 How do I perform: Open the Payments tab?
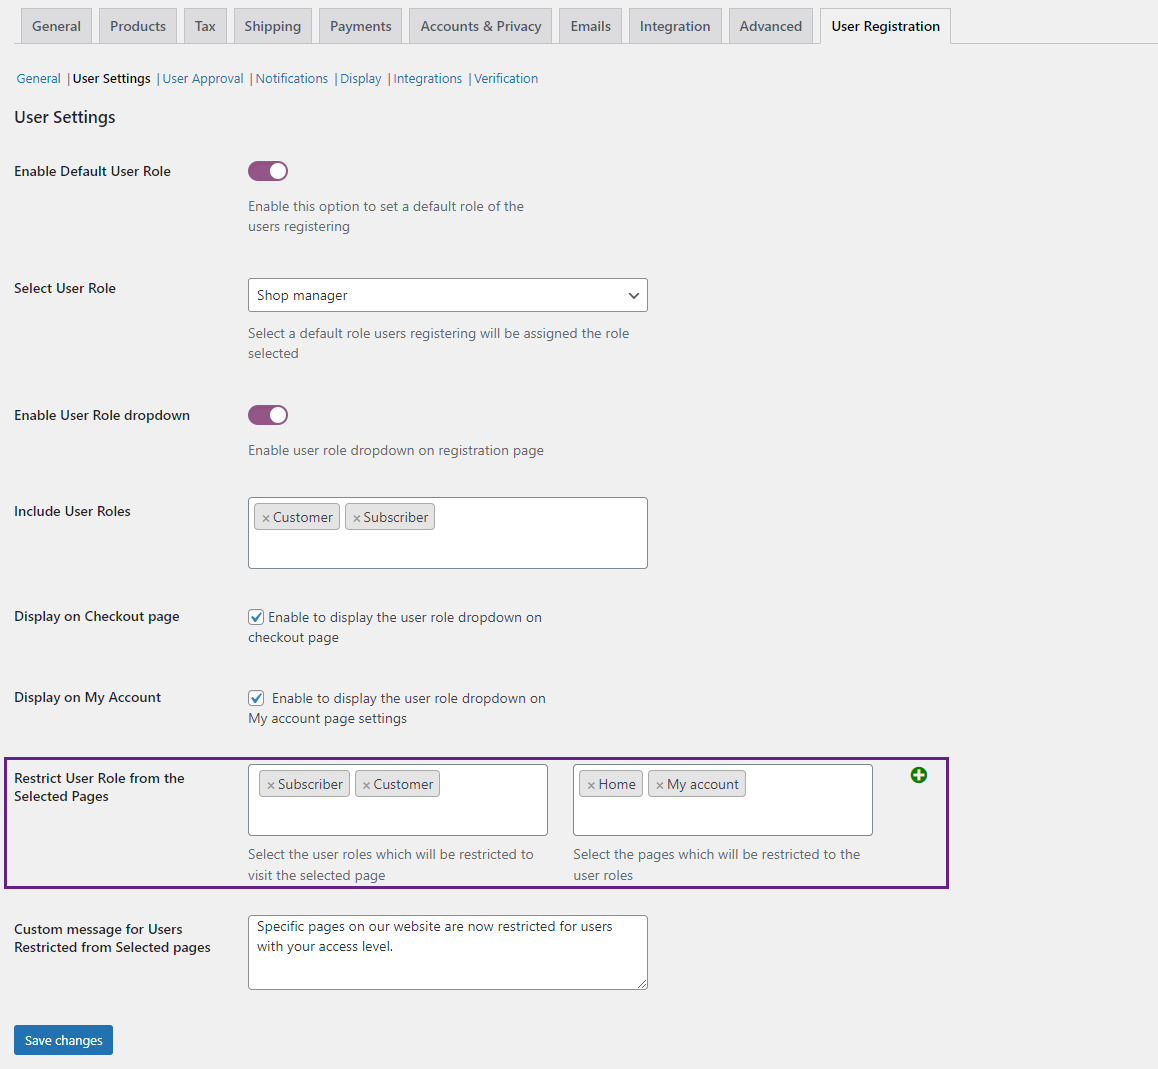click(360, 27)
